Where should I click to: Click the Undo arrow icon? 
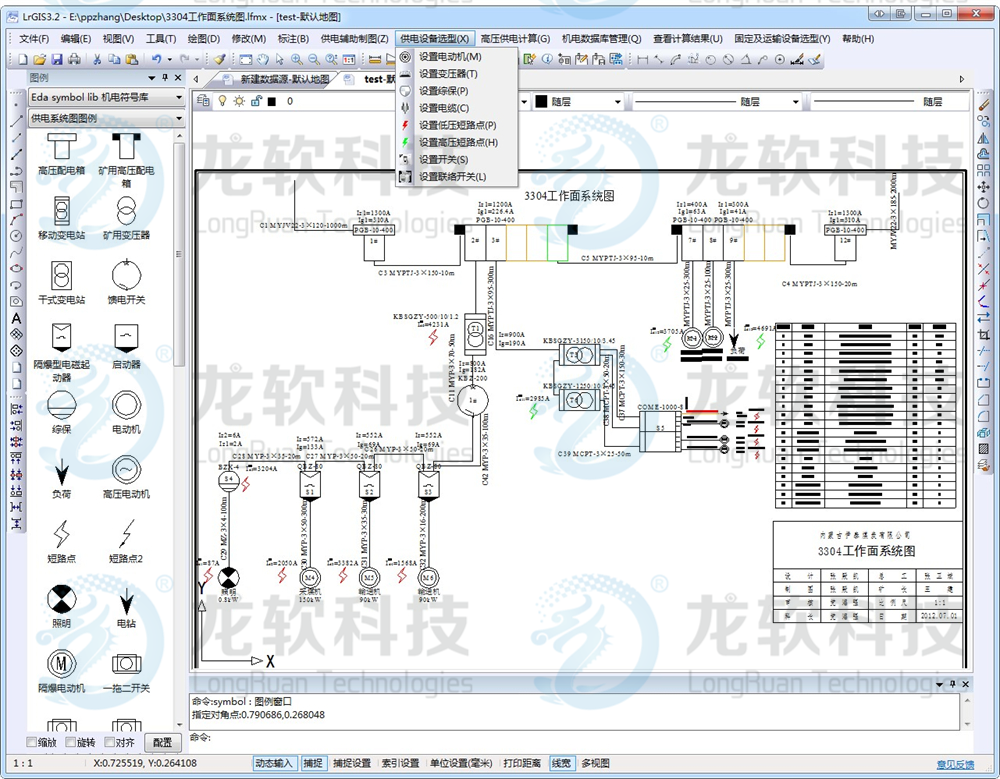157,60
